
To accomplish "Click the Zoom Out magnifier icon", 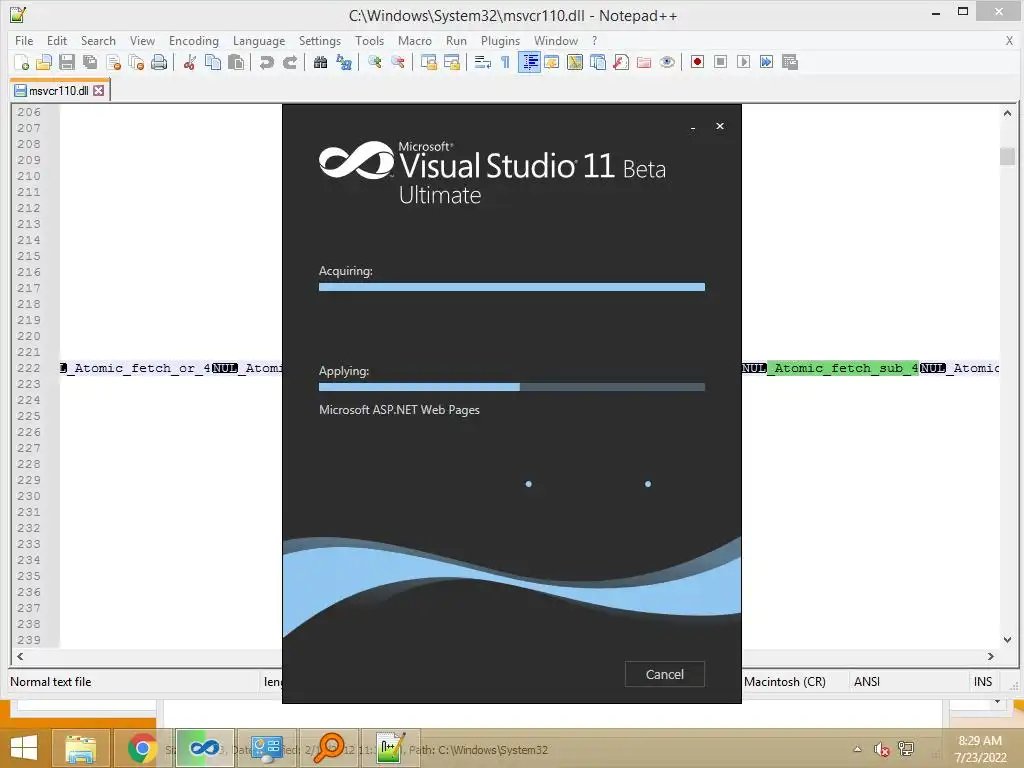I will (397, 62).
